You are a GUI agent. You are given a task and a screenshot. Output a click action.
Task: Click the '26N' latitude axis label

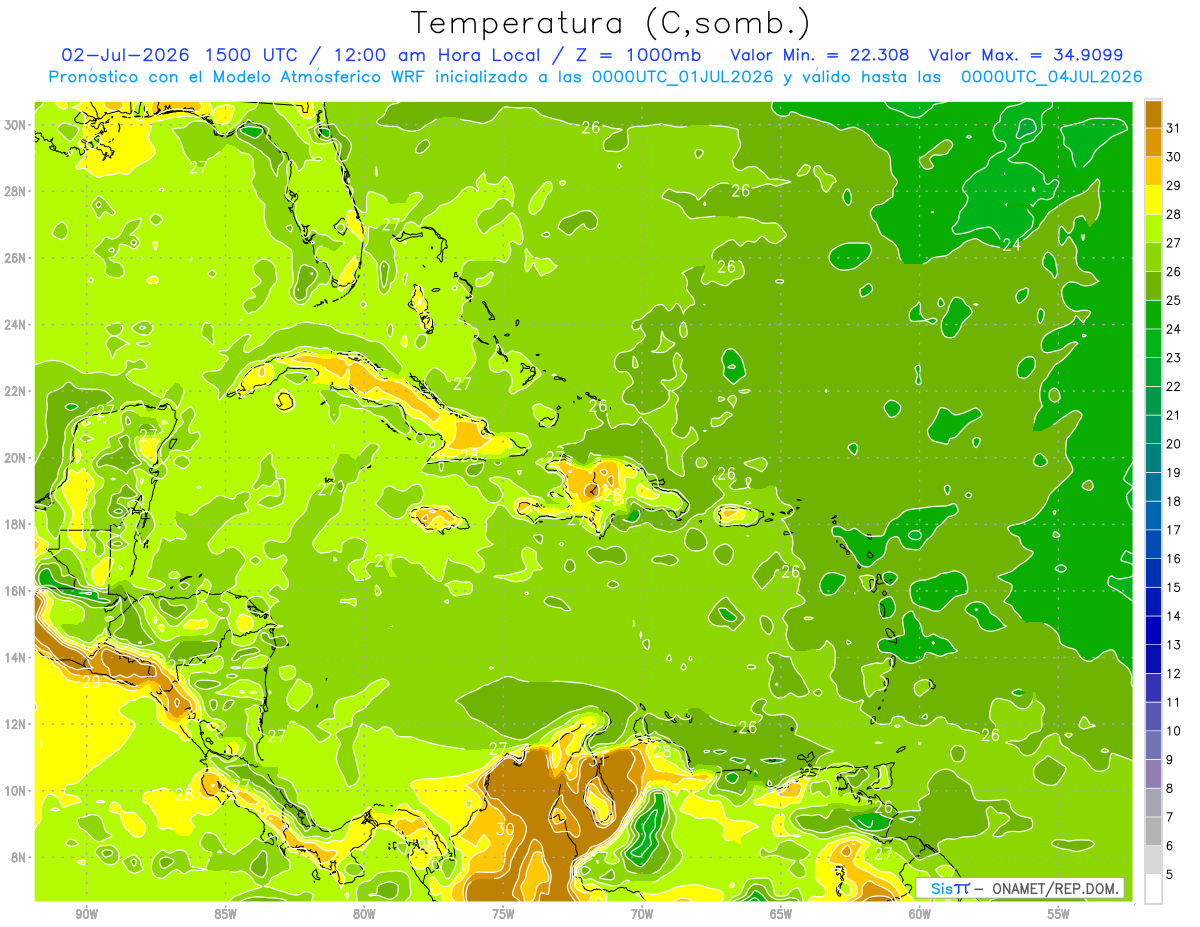coord(17,258)
